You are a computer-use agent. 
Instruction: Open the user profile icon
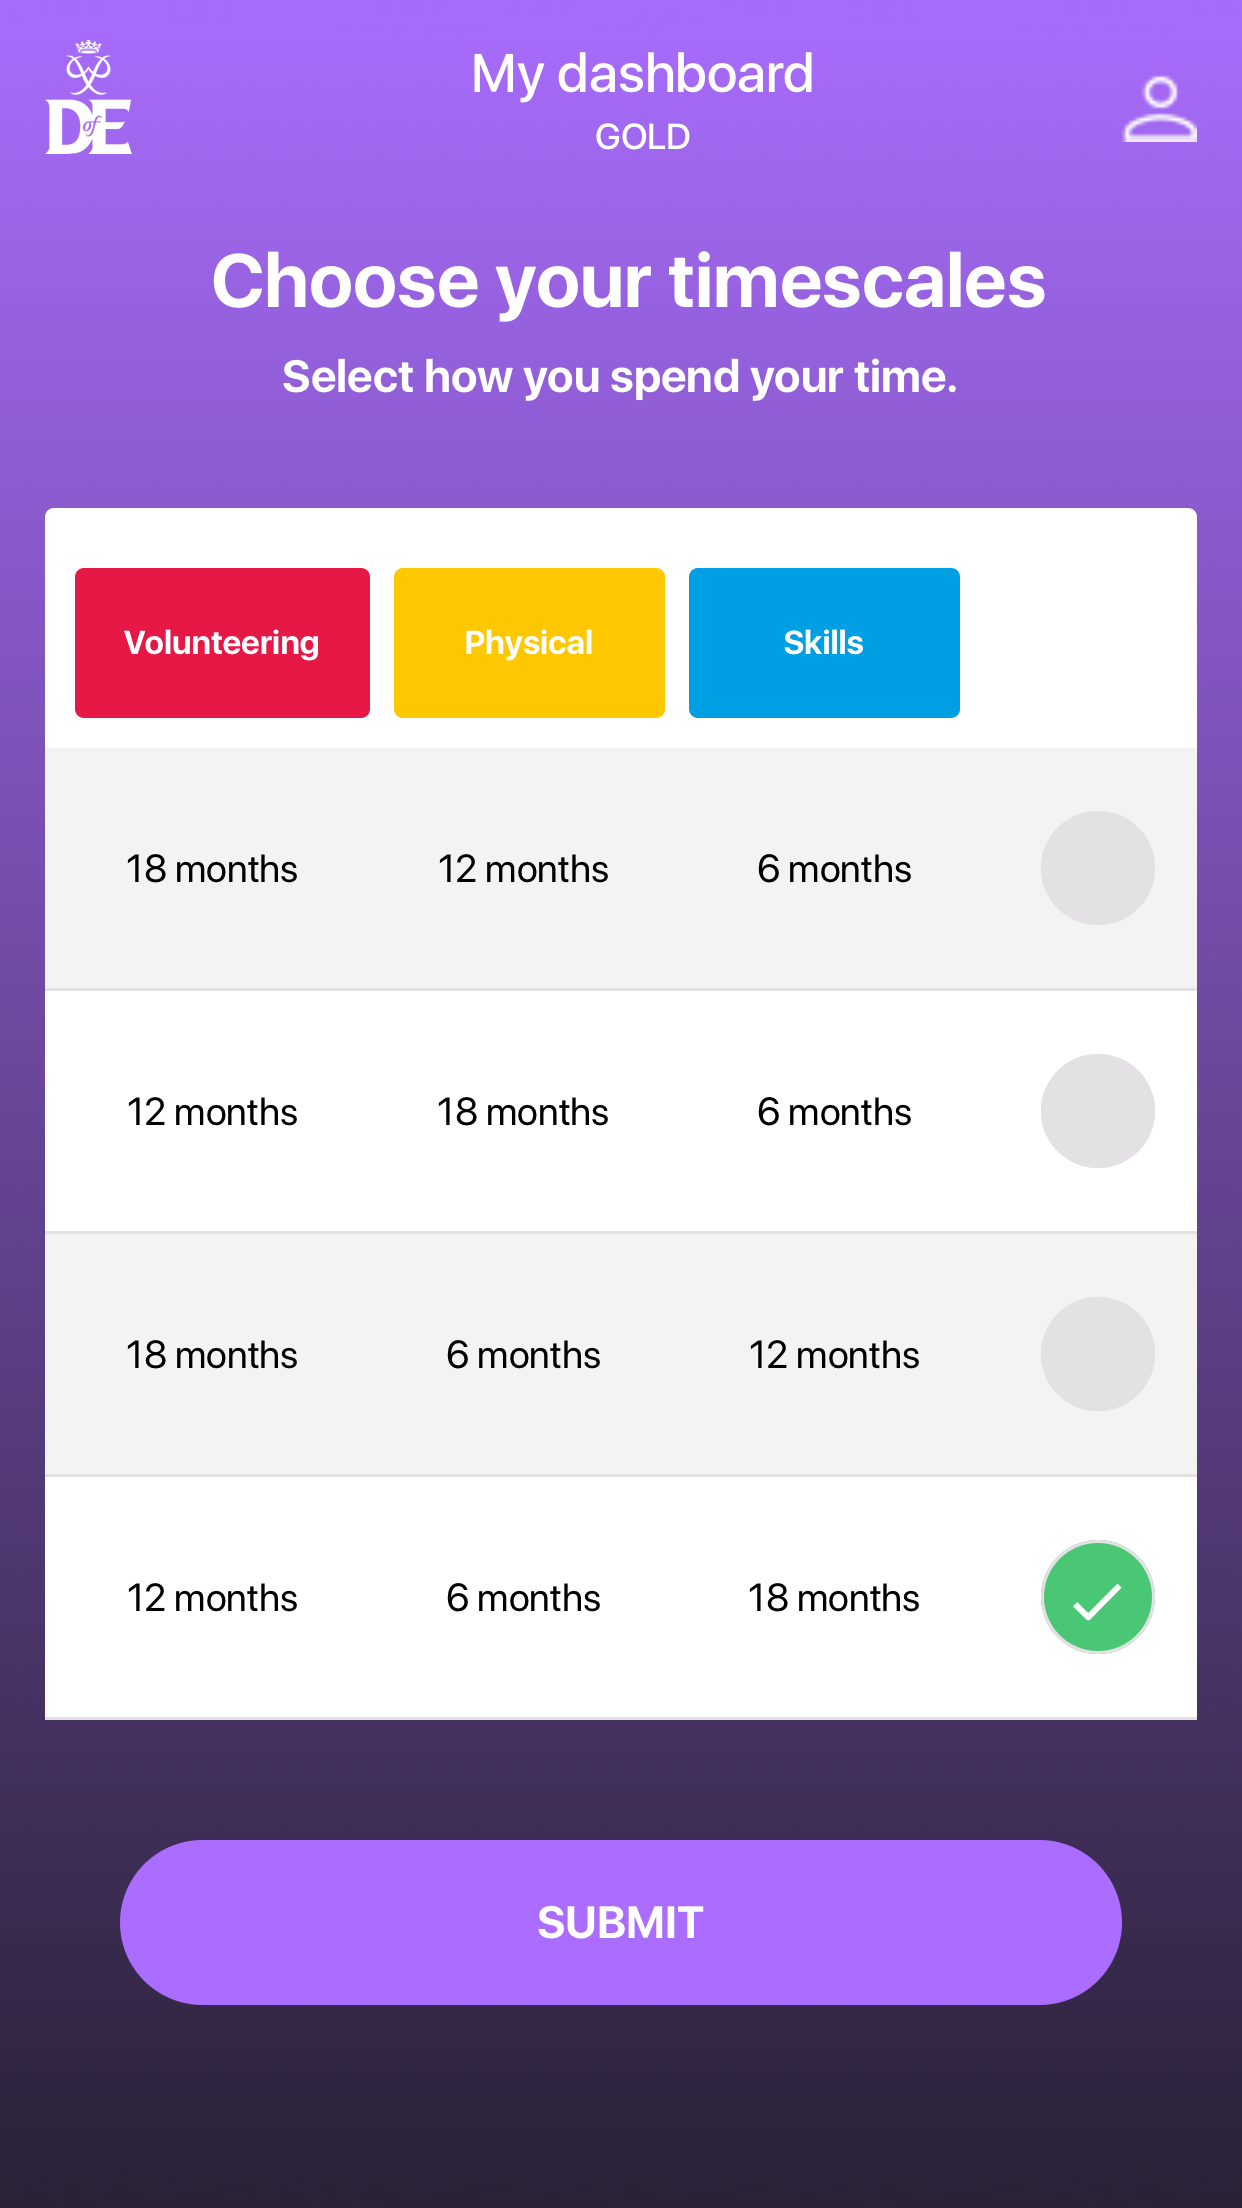click(1159, 109)
